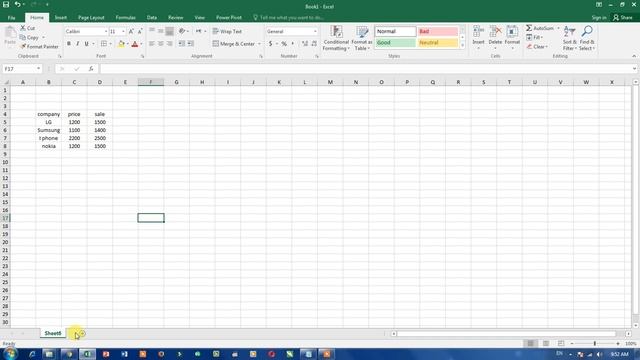
Task: Open the Merge & Center dropdown arrow
Action: point(259,44)
